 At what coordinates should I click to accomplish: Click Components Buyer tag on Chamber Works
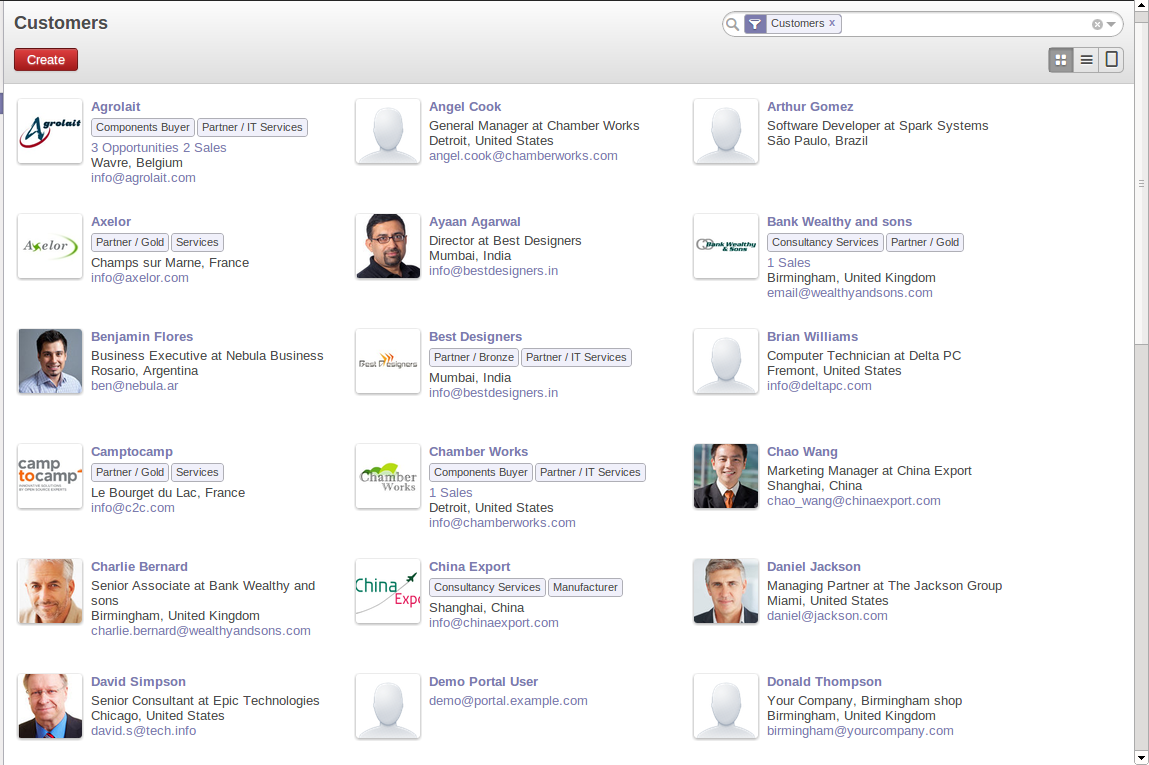[480, 472]
